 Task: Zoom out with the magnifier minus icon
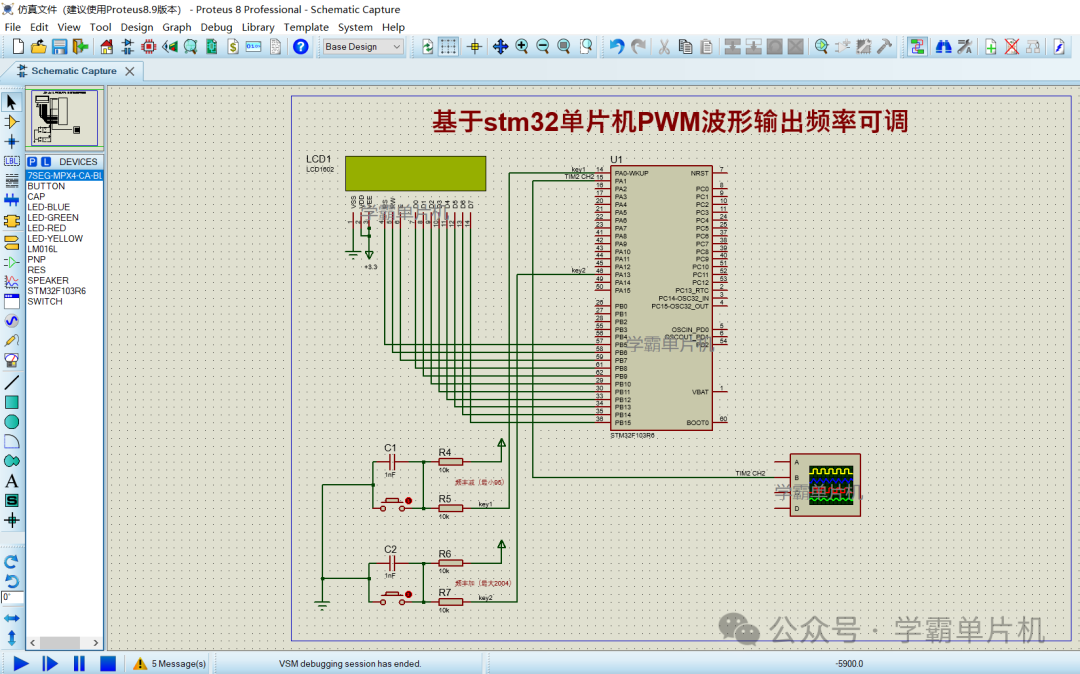pyautogui.click(x=543, y=46)
